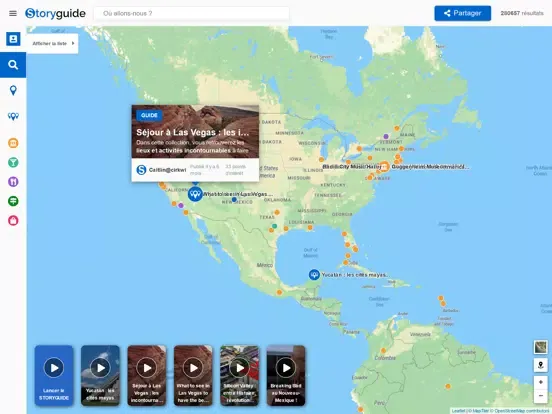Screen dimensions: 552x414
Task: Play the "What to see in Las Vegas" card
Action: [x=193, y=376]
